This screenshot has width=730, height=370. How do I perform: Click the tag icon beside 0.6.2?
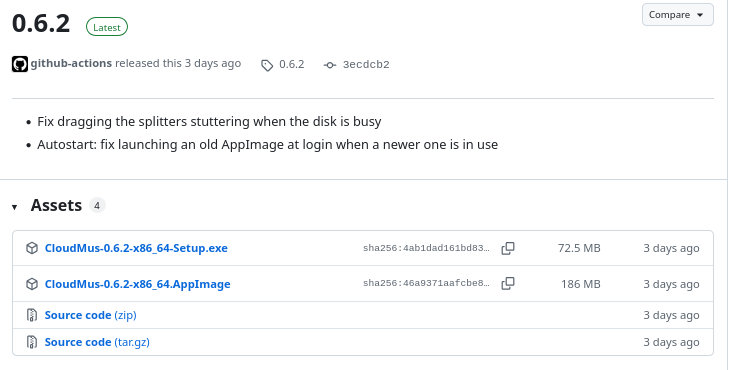[267, 65]
